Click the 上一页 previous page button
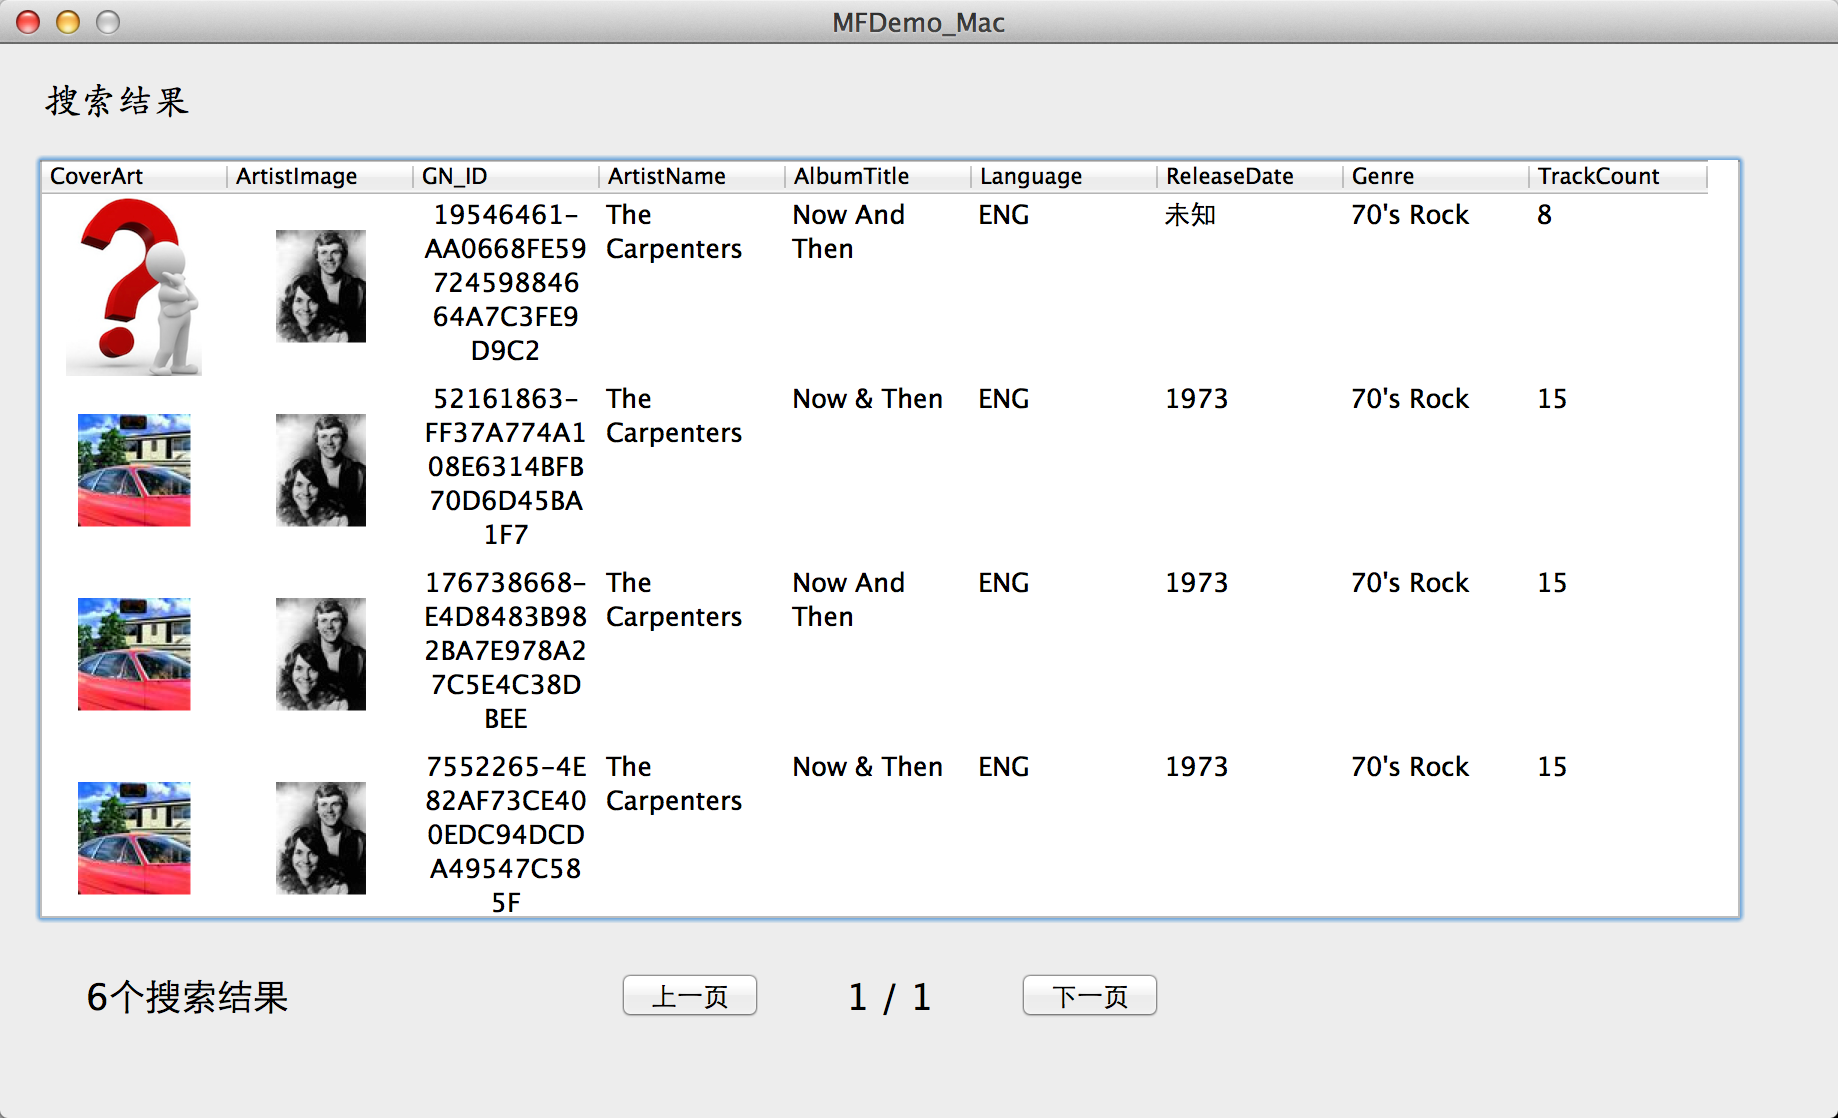The image size is (1838, 1118). (x=689, y=996)
